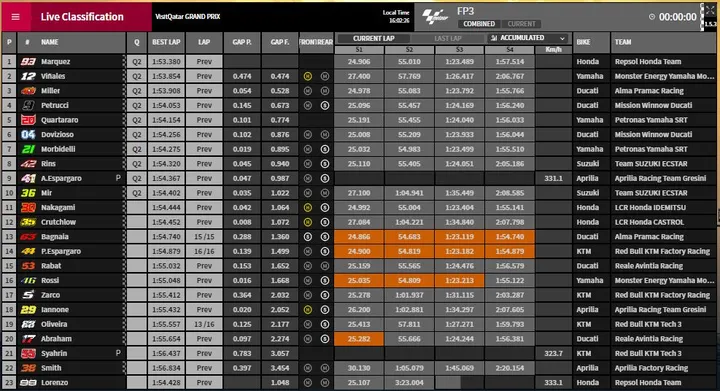
Task: Click the LAP column header
Action: pyautogui.click(x=204, y=42)
